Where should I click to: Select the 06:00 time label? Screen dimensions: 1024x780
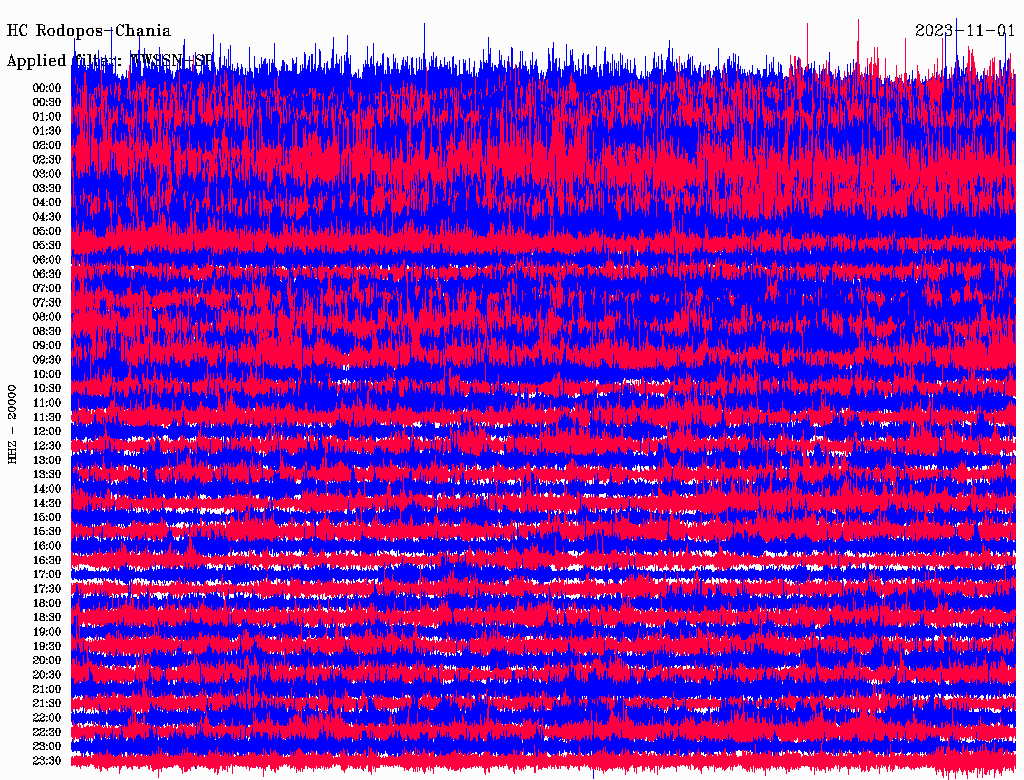[x=46, y=260]
